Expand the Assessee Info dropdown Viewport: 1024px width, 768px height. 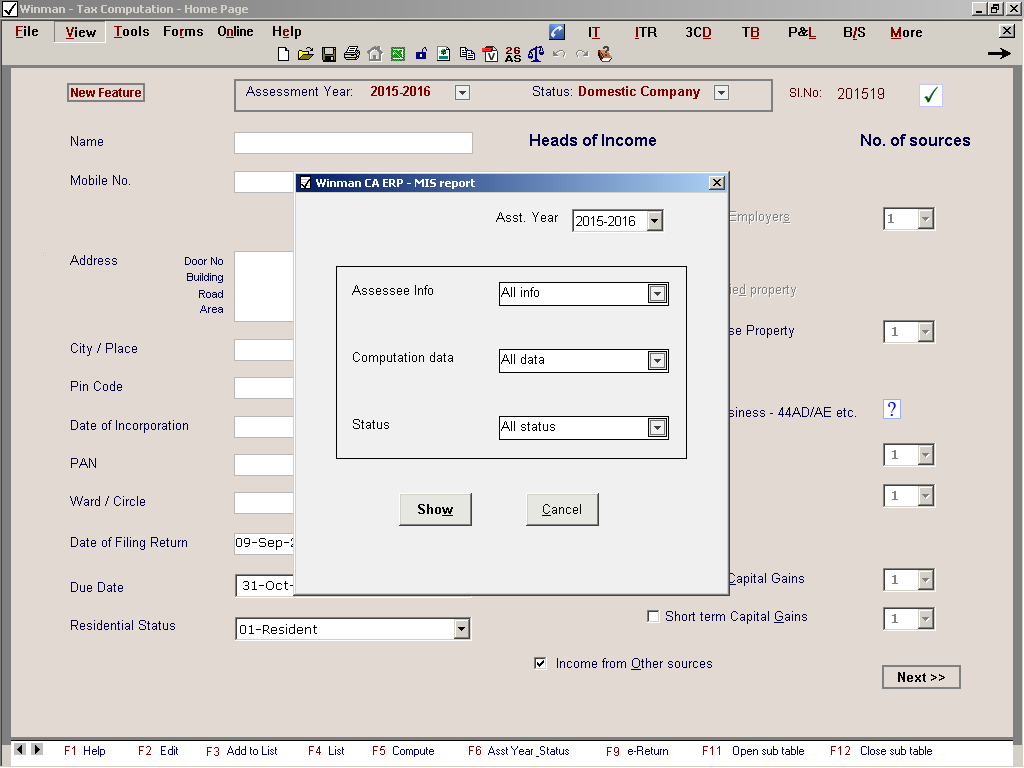[658, 294]
